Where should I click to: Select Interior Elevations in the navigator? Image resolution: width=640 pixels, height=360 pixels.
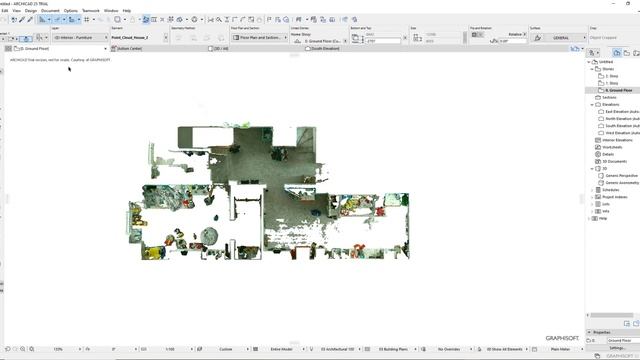click(x=617, y=140)
